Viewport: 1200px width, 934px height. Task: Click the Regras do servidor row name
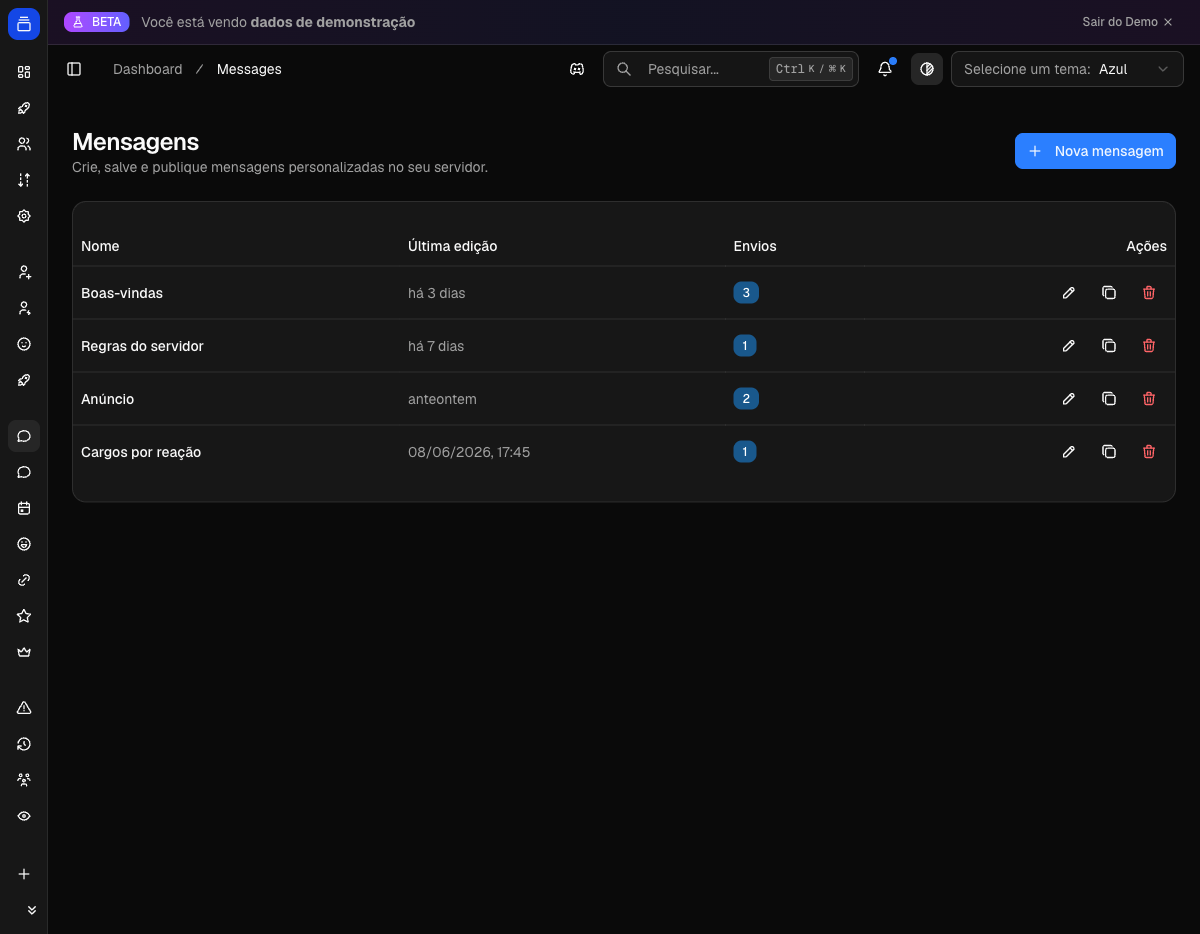click(142, 346)
